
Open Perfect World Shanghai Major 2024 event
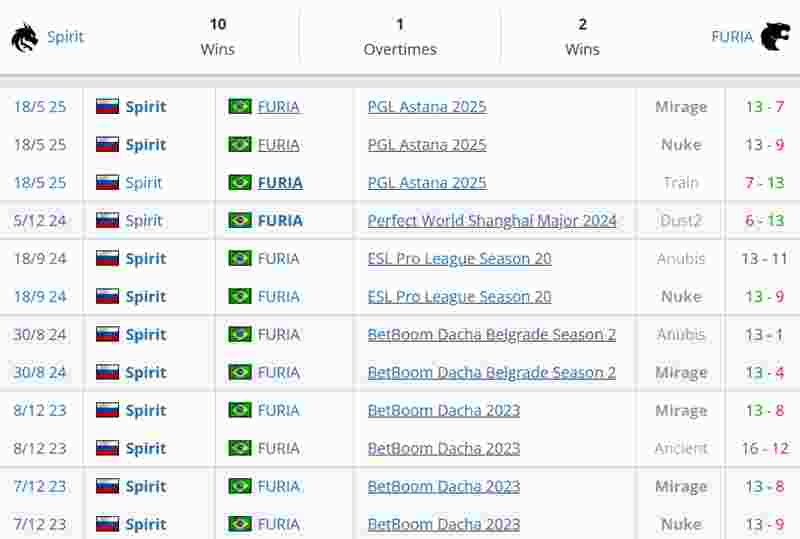492,220
